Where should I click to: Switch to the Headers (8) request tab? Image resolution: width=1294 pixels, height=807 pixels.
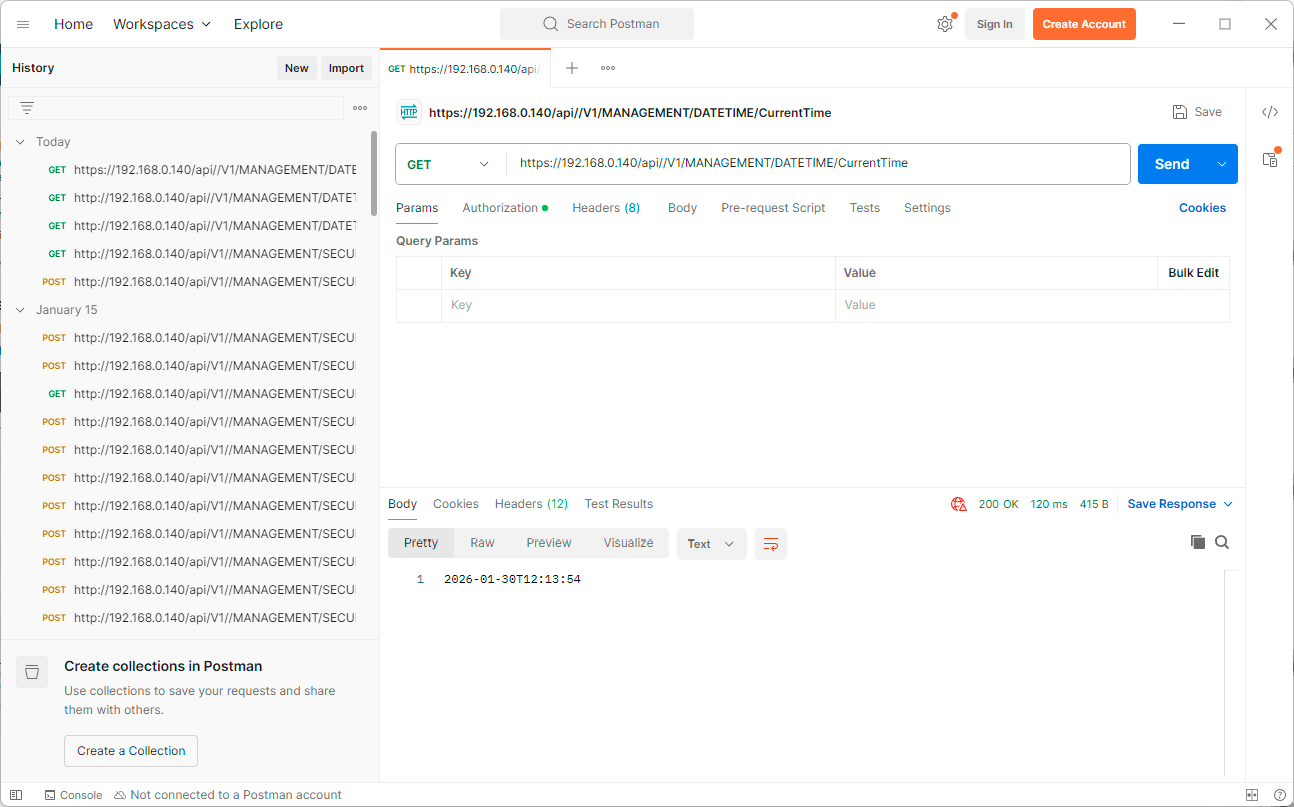click(x=606, y=208)
